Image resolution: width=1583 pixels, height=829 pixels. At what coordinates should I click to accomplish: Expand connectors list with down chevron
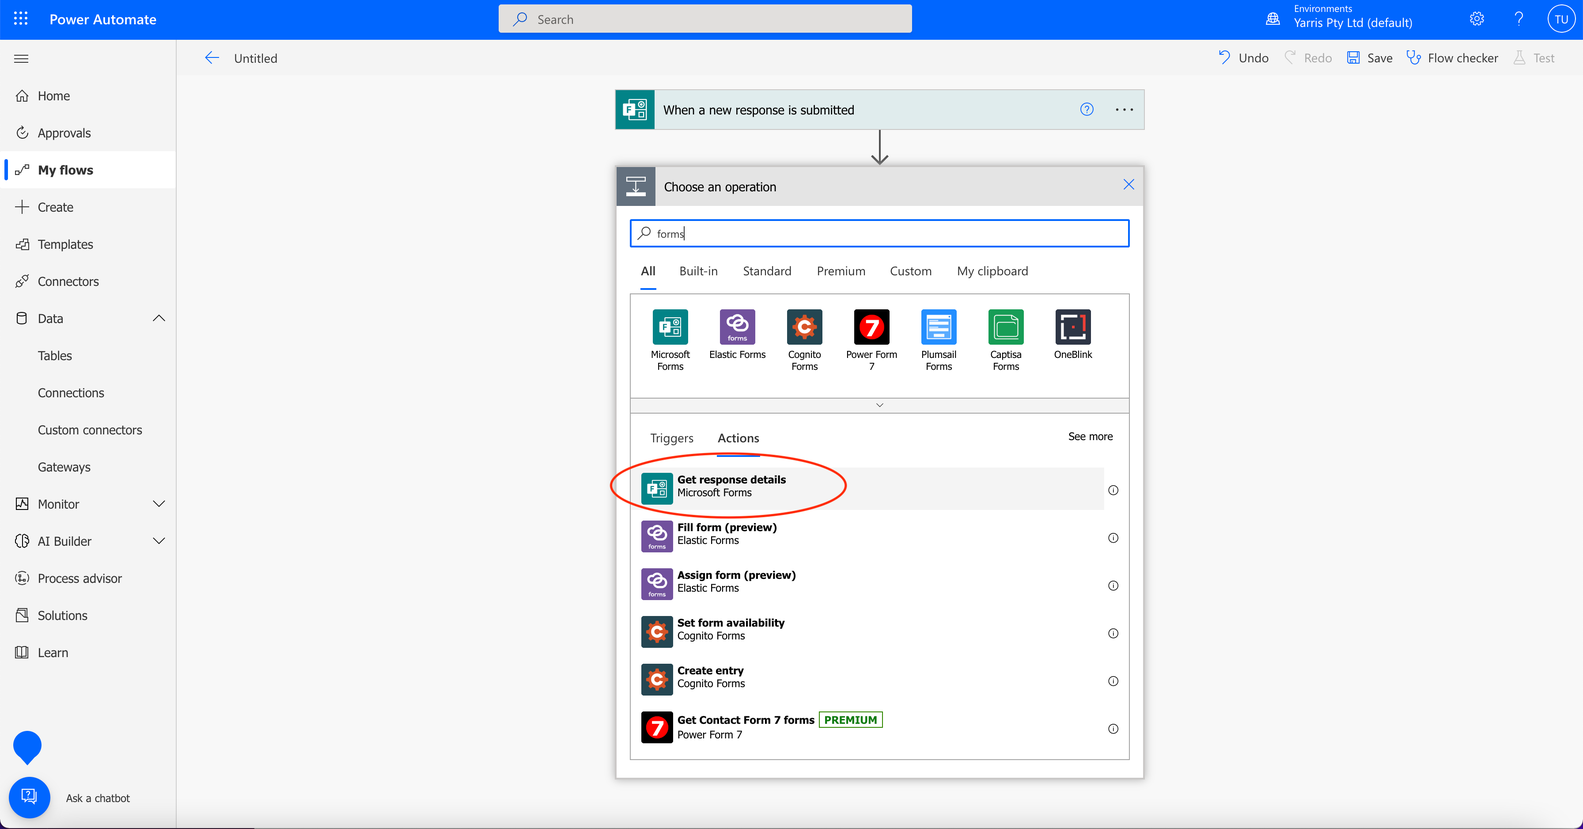[x=880, y=405]
